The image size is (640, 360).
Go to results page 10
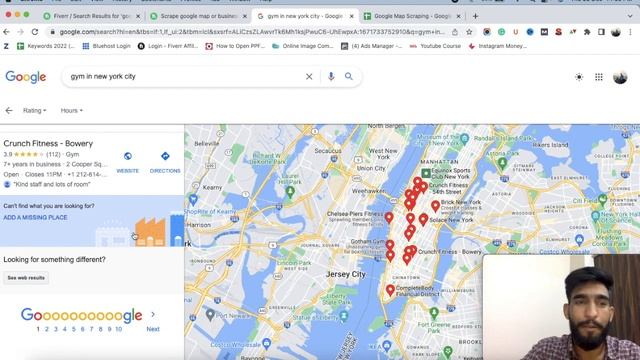(118, 329)
